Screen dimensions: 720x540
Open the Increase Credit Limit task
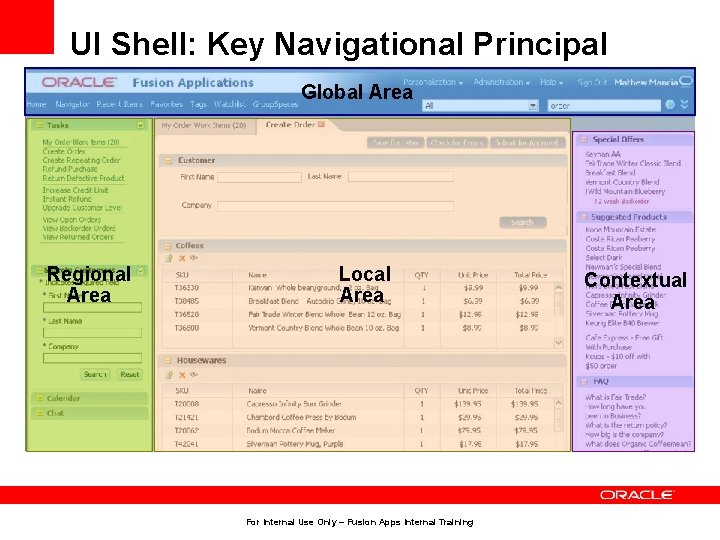point(75,190)
